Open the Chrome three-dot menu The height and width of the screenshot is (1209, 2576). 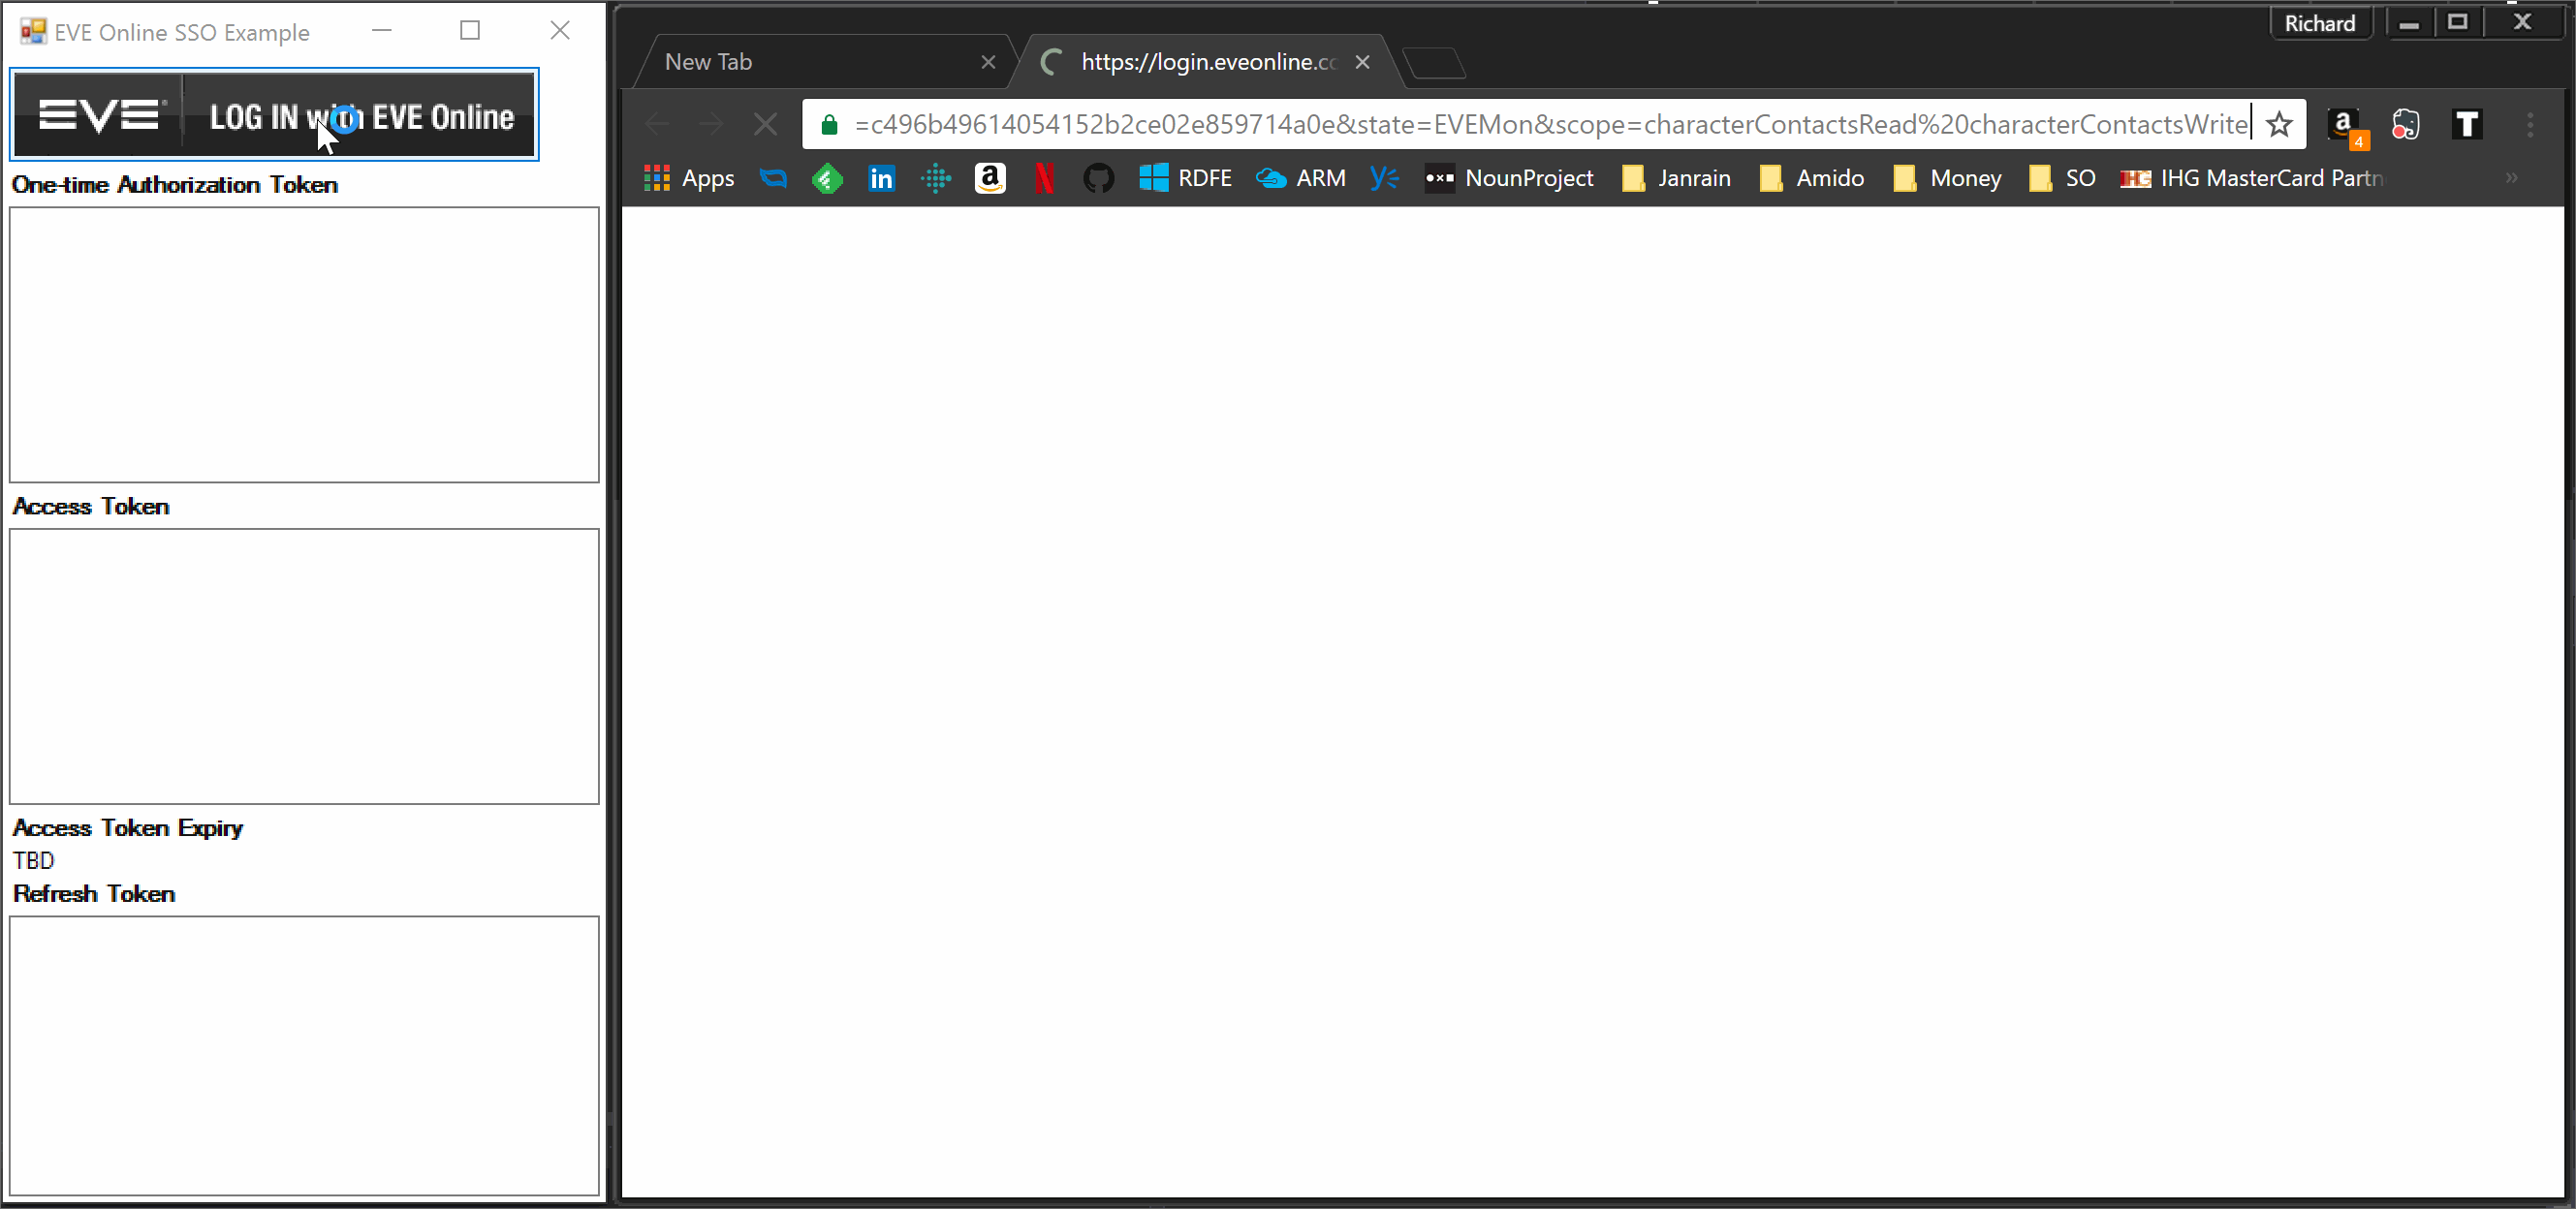click(2530, 125)
